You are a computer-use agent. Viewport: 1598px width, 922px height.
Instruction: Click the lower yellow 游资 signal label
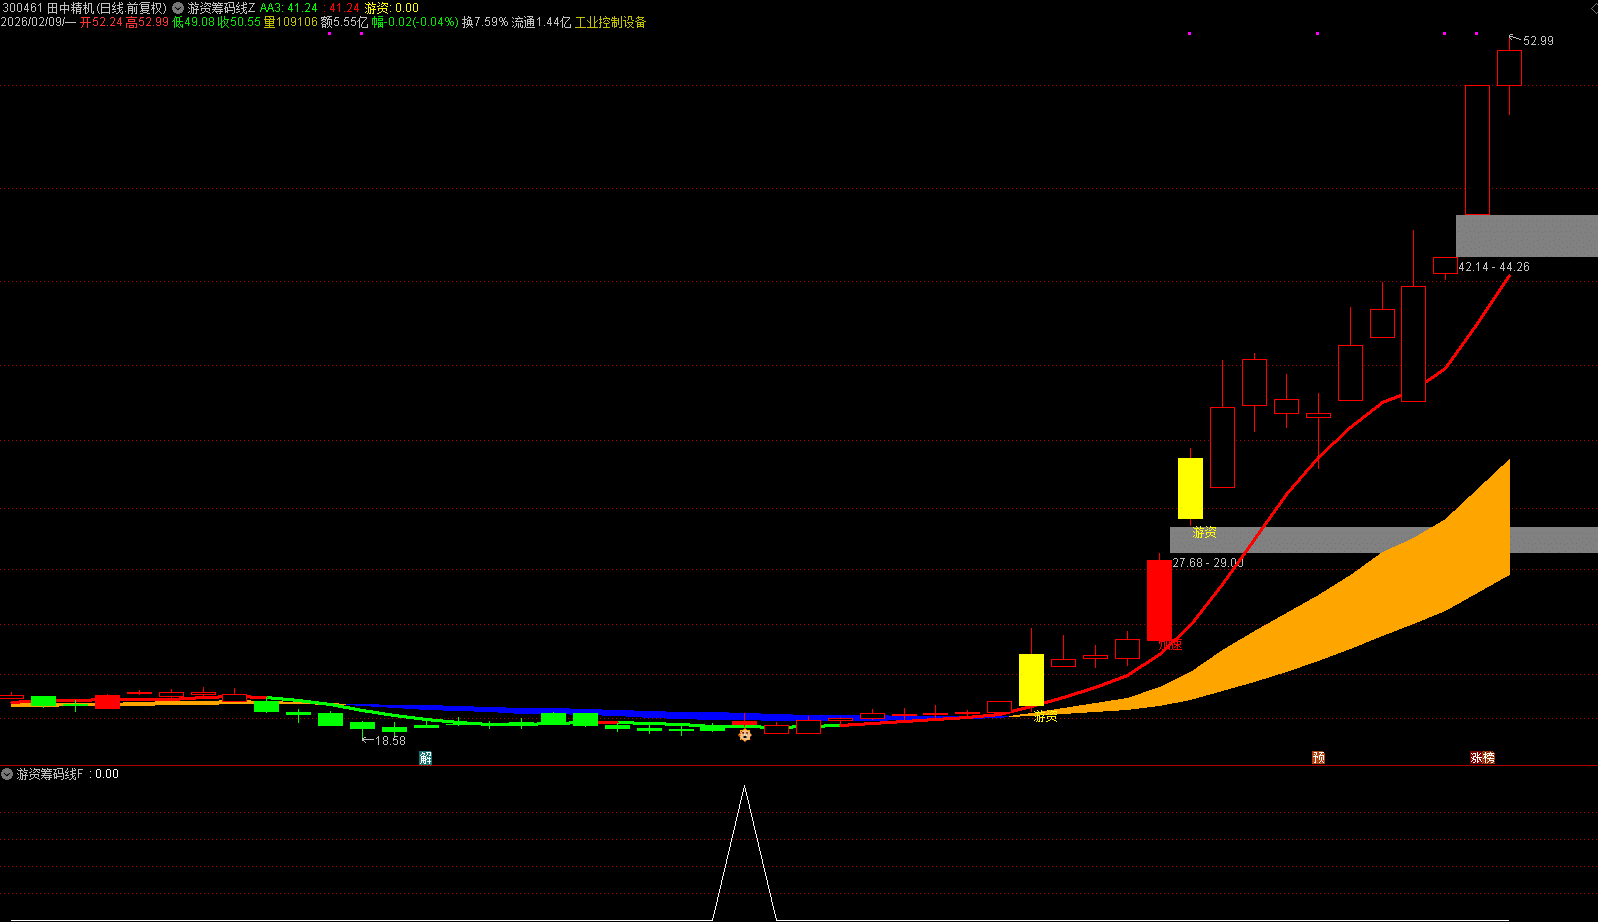pos(1045,717)
